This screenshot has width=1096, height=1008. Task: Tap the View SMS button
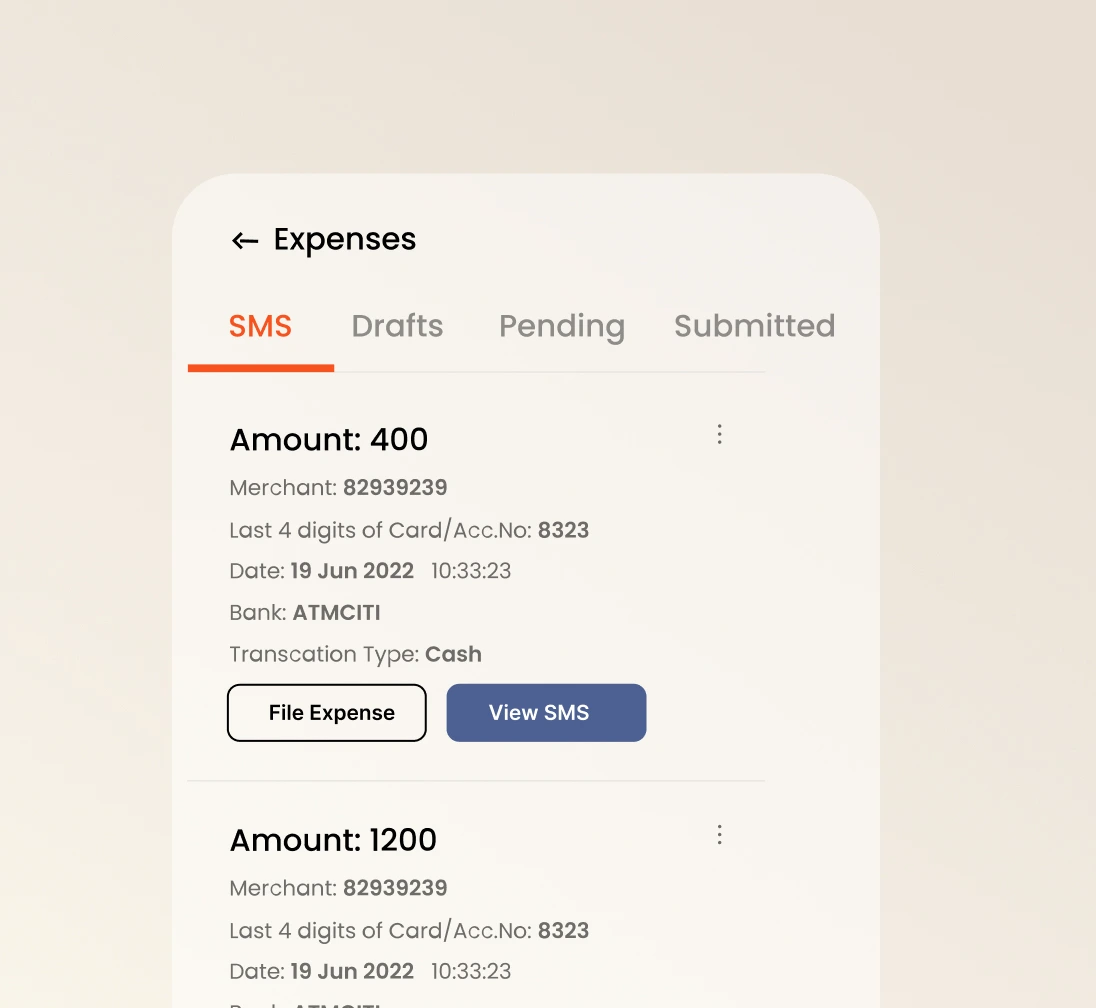coord(546,713)
